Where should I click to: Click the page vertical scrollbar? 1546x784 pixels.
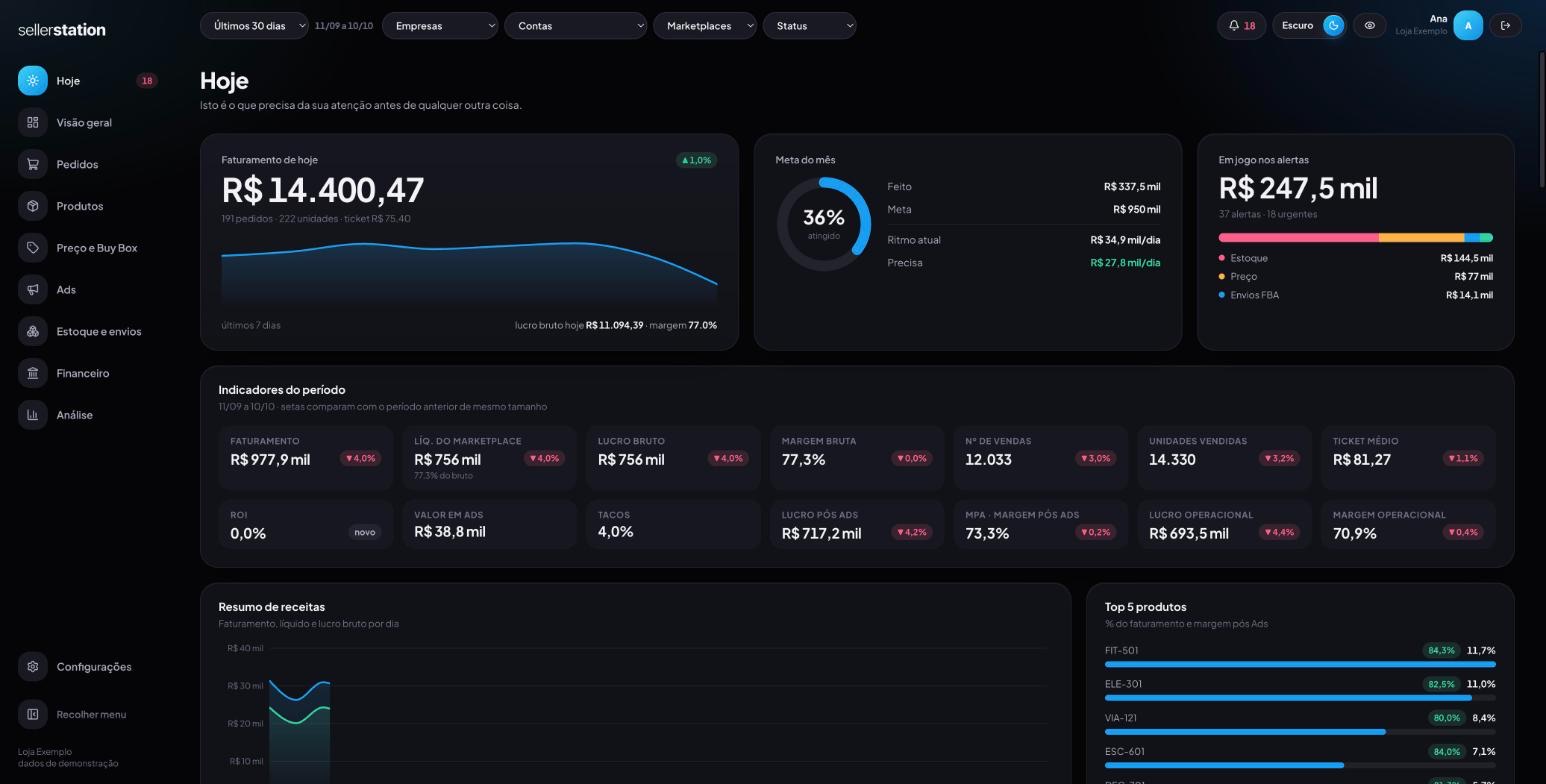(x=1541, y=118)
